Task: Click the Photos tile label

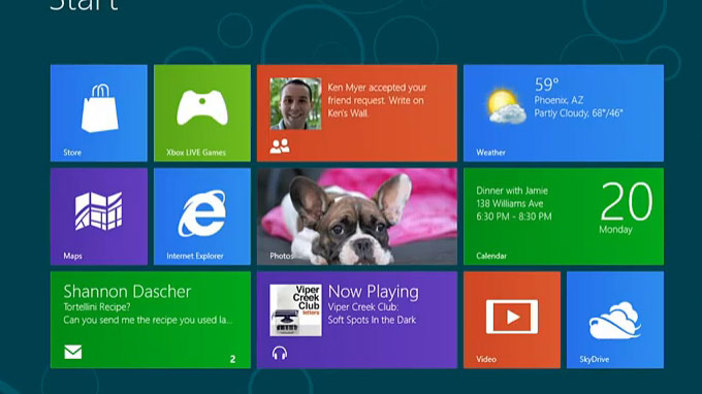Action: click(281, 256)
